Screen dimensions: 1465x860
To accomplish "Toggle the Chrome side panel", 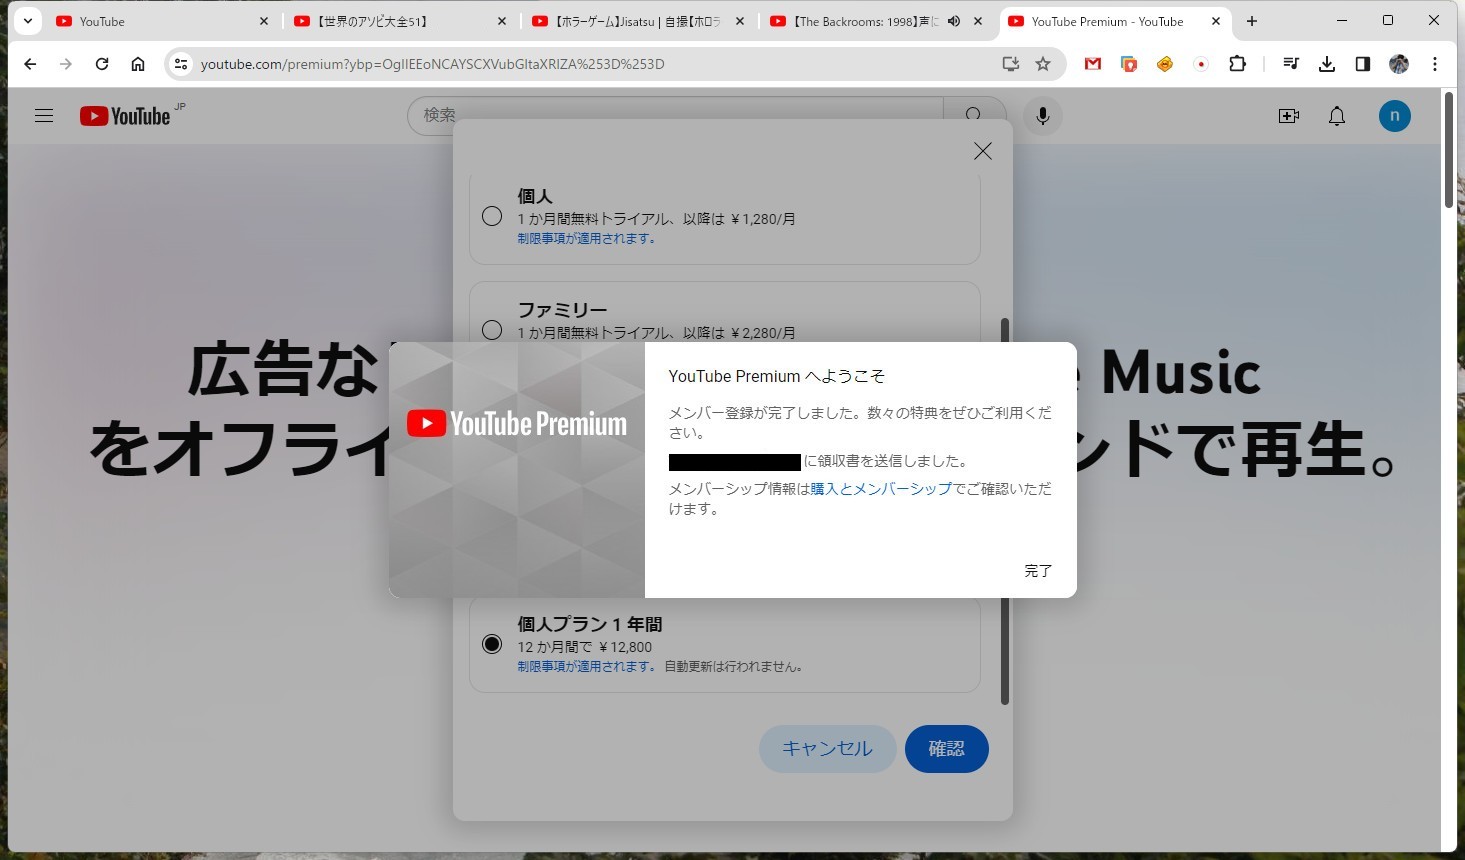I will tap(1363, 64).
